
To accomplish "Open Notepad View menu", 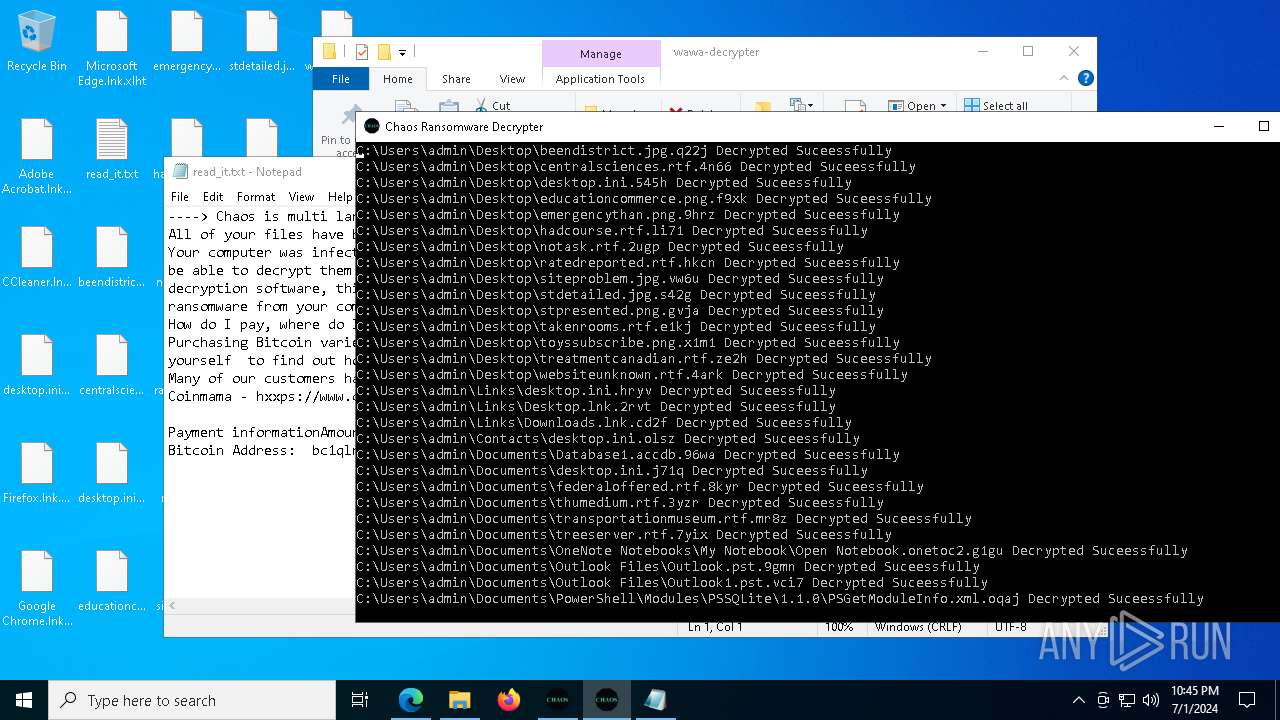I will tap(301, 197).
